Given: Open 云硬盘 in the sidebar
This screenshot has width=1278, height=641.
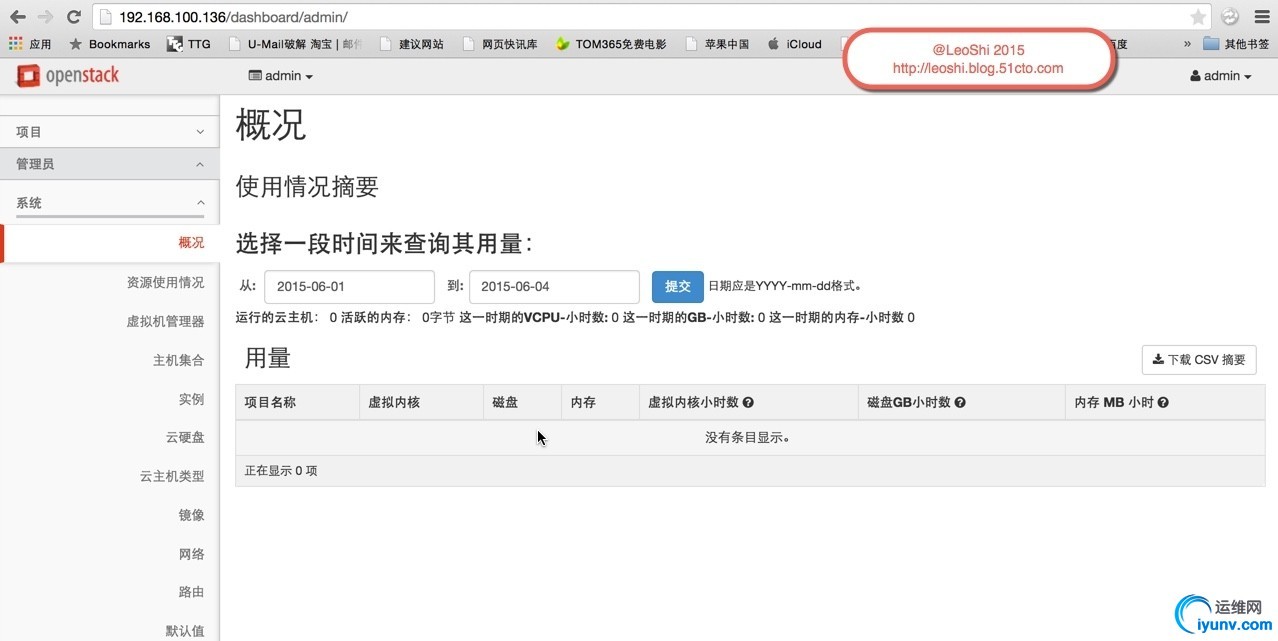Looking at the screenshot, I should (x=185, y=437).
